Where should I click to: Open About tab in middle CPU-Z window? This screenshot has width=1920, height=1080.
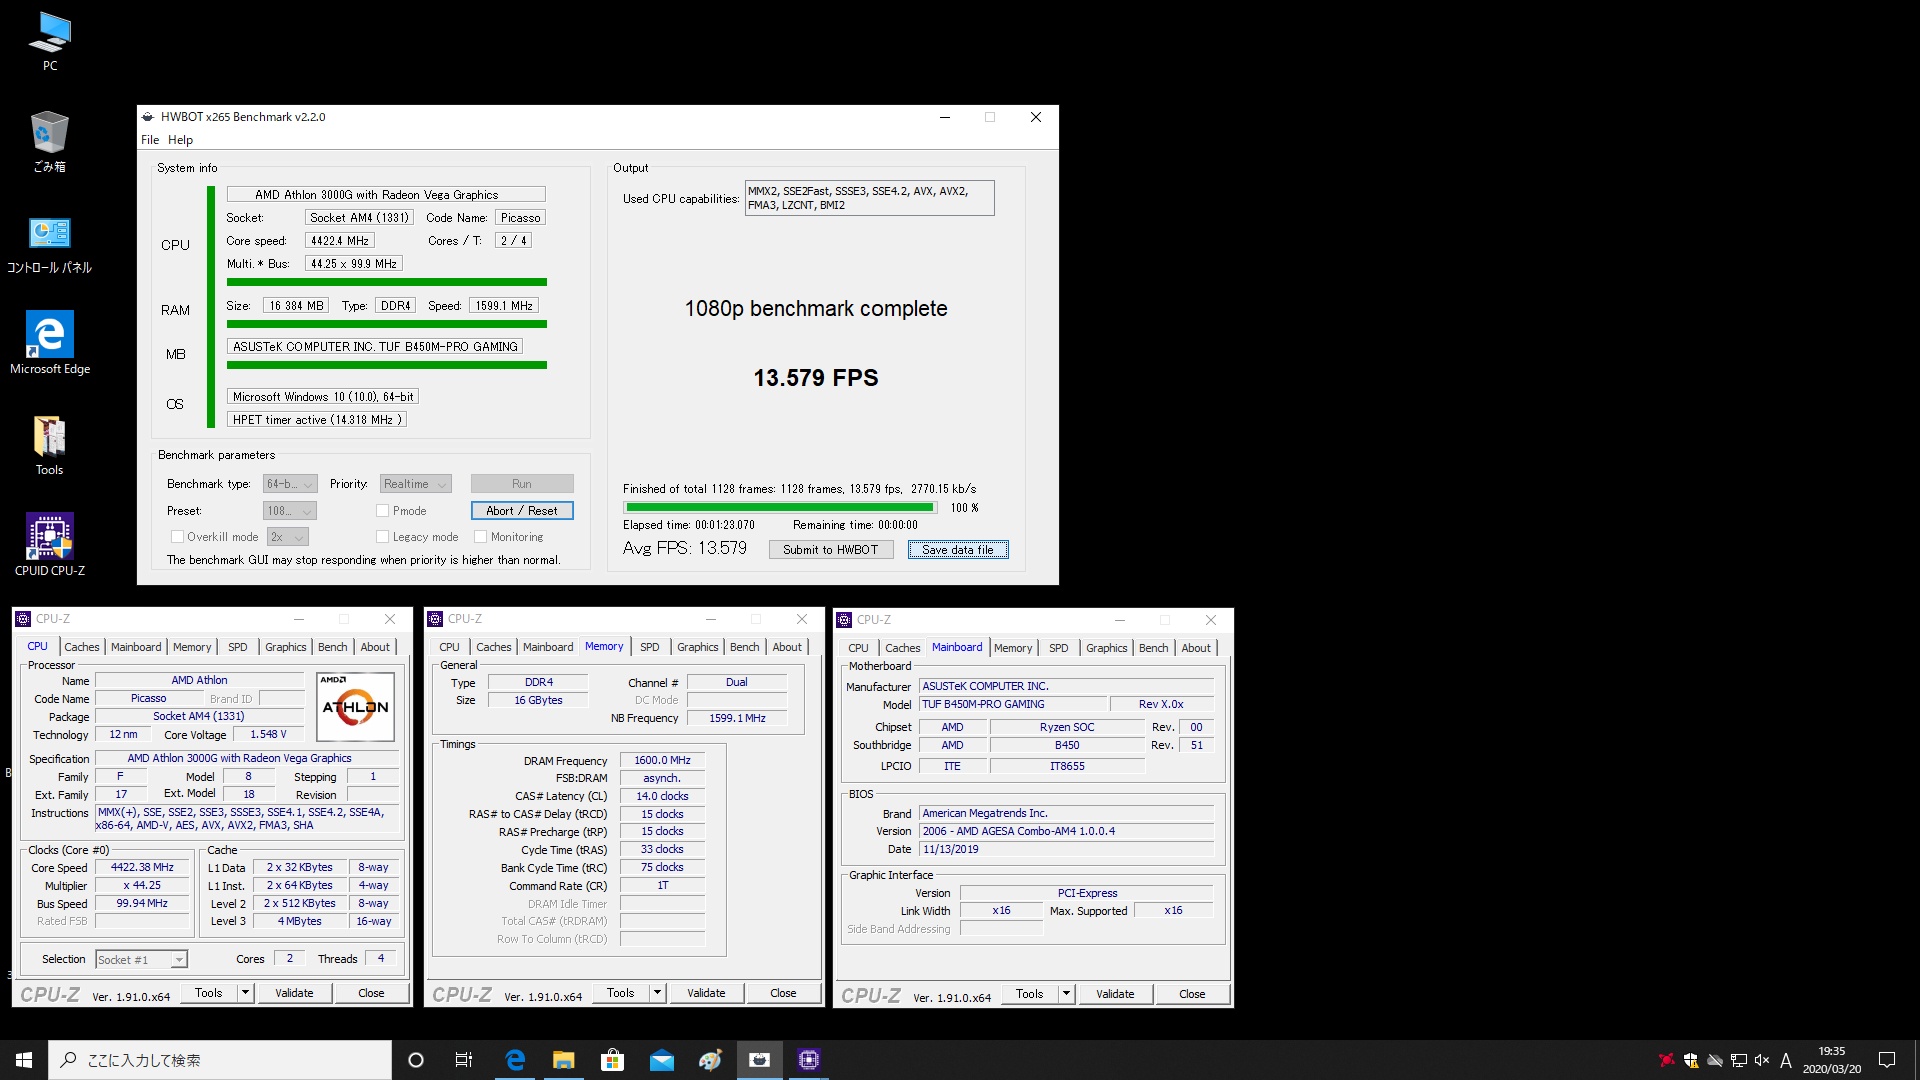787,647
